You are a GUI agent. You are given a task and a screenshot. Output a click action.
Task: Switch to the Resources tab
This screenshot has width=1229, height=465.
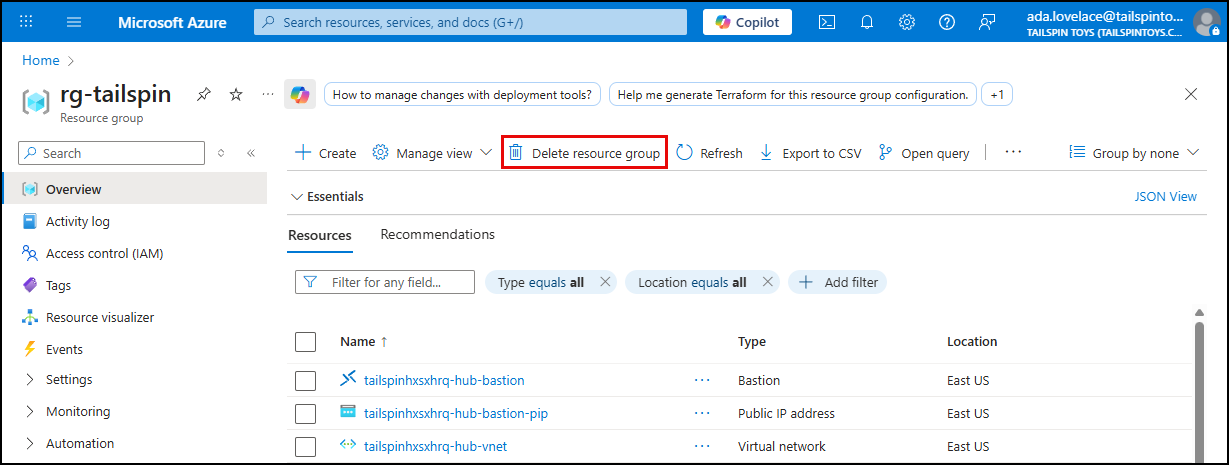320,235
